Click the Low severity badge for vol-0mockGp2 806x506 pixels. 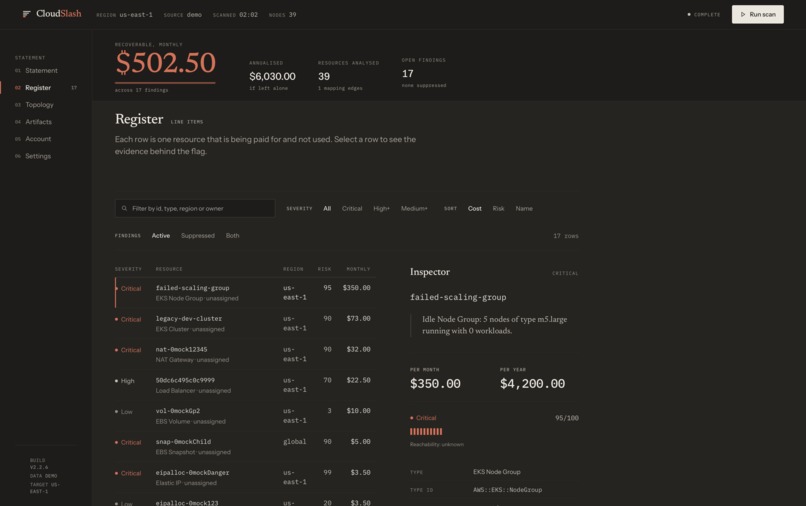click(x=124, y=412)
